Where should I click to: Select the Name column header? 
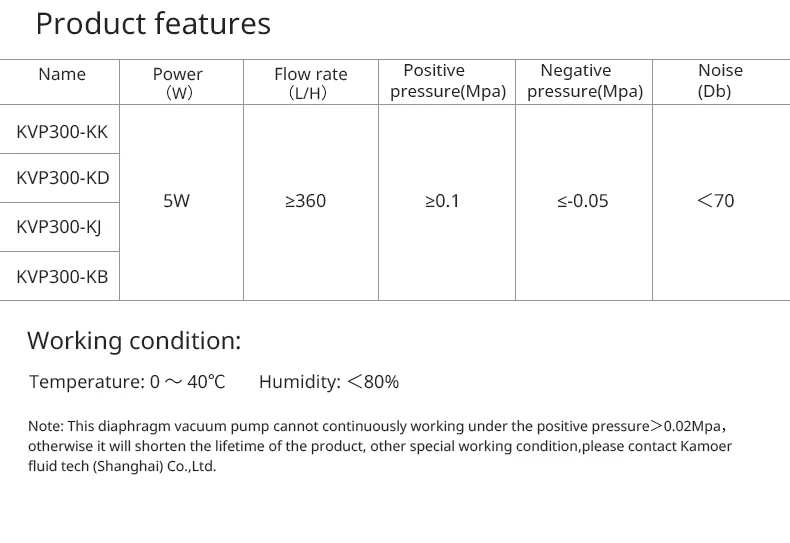pos(62,74)
